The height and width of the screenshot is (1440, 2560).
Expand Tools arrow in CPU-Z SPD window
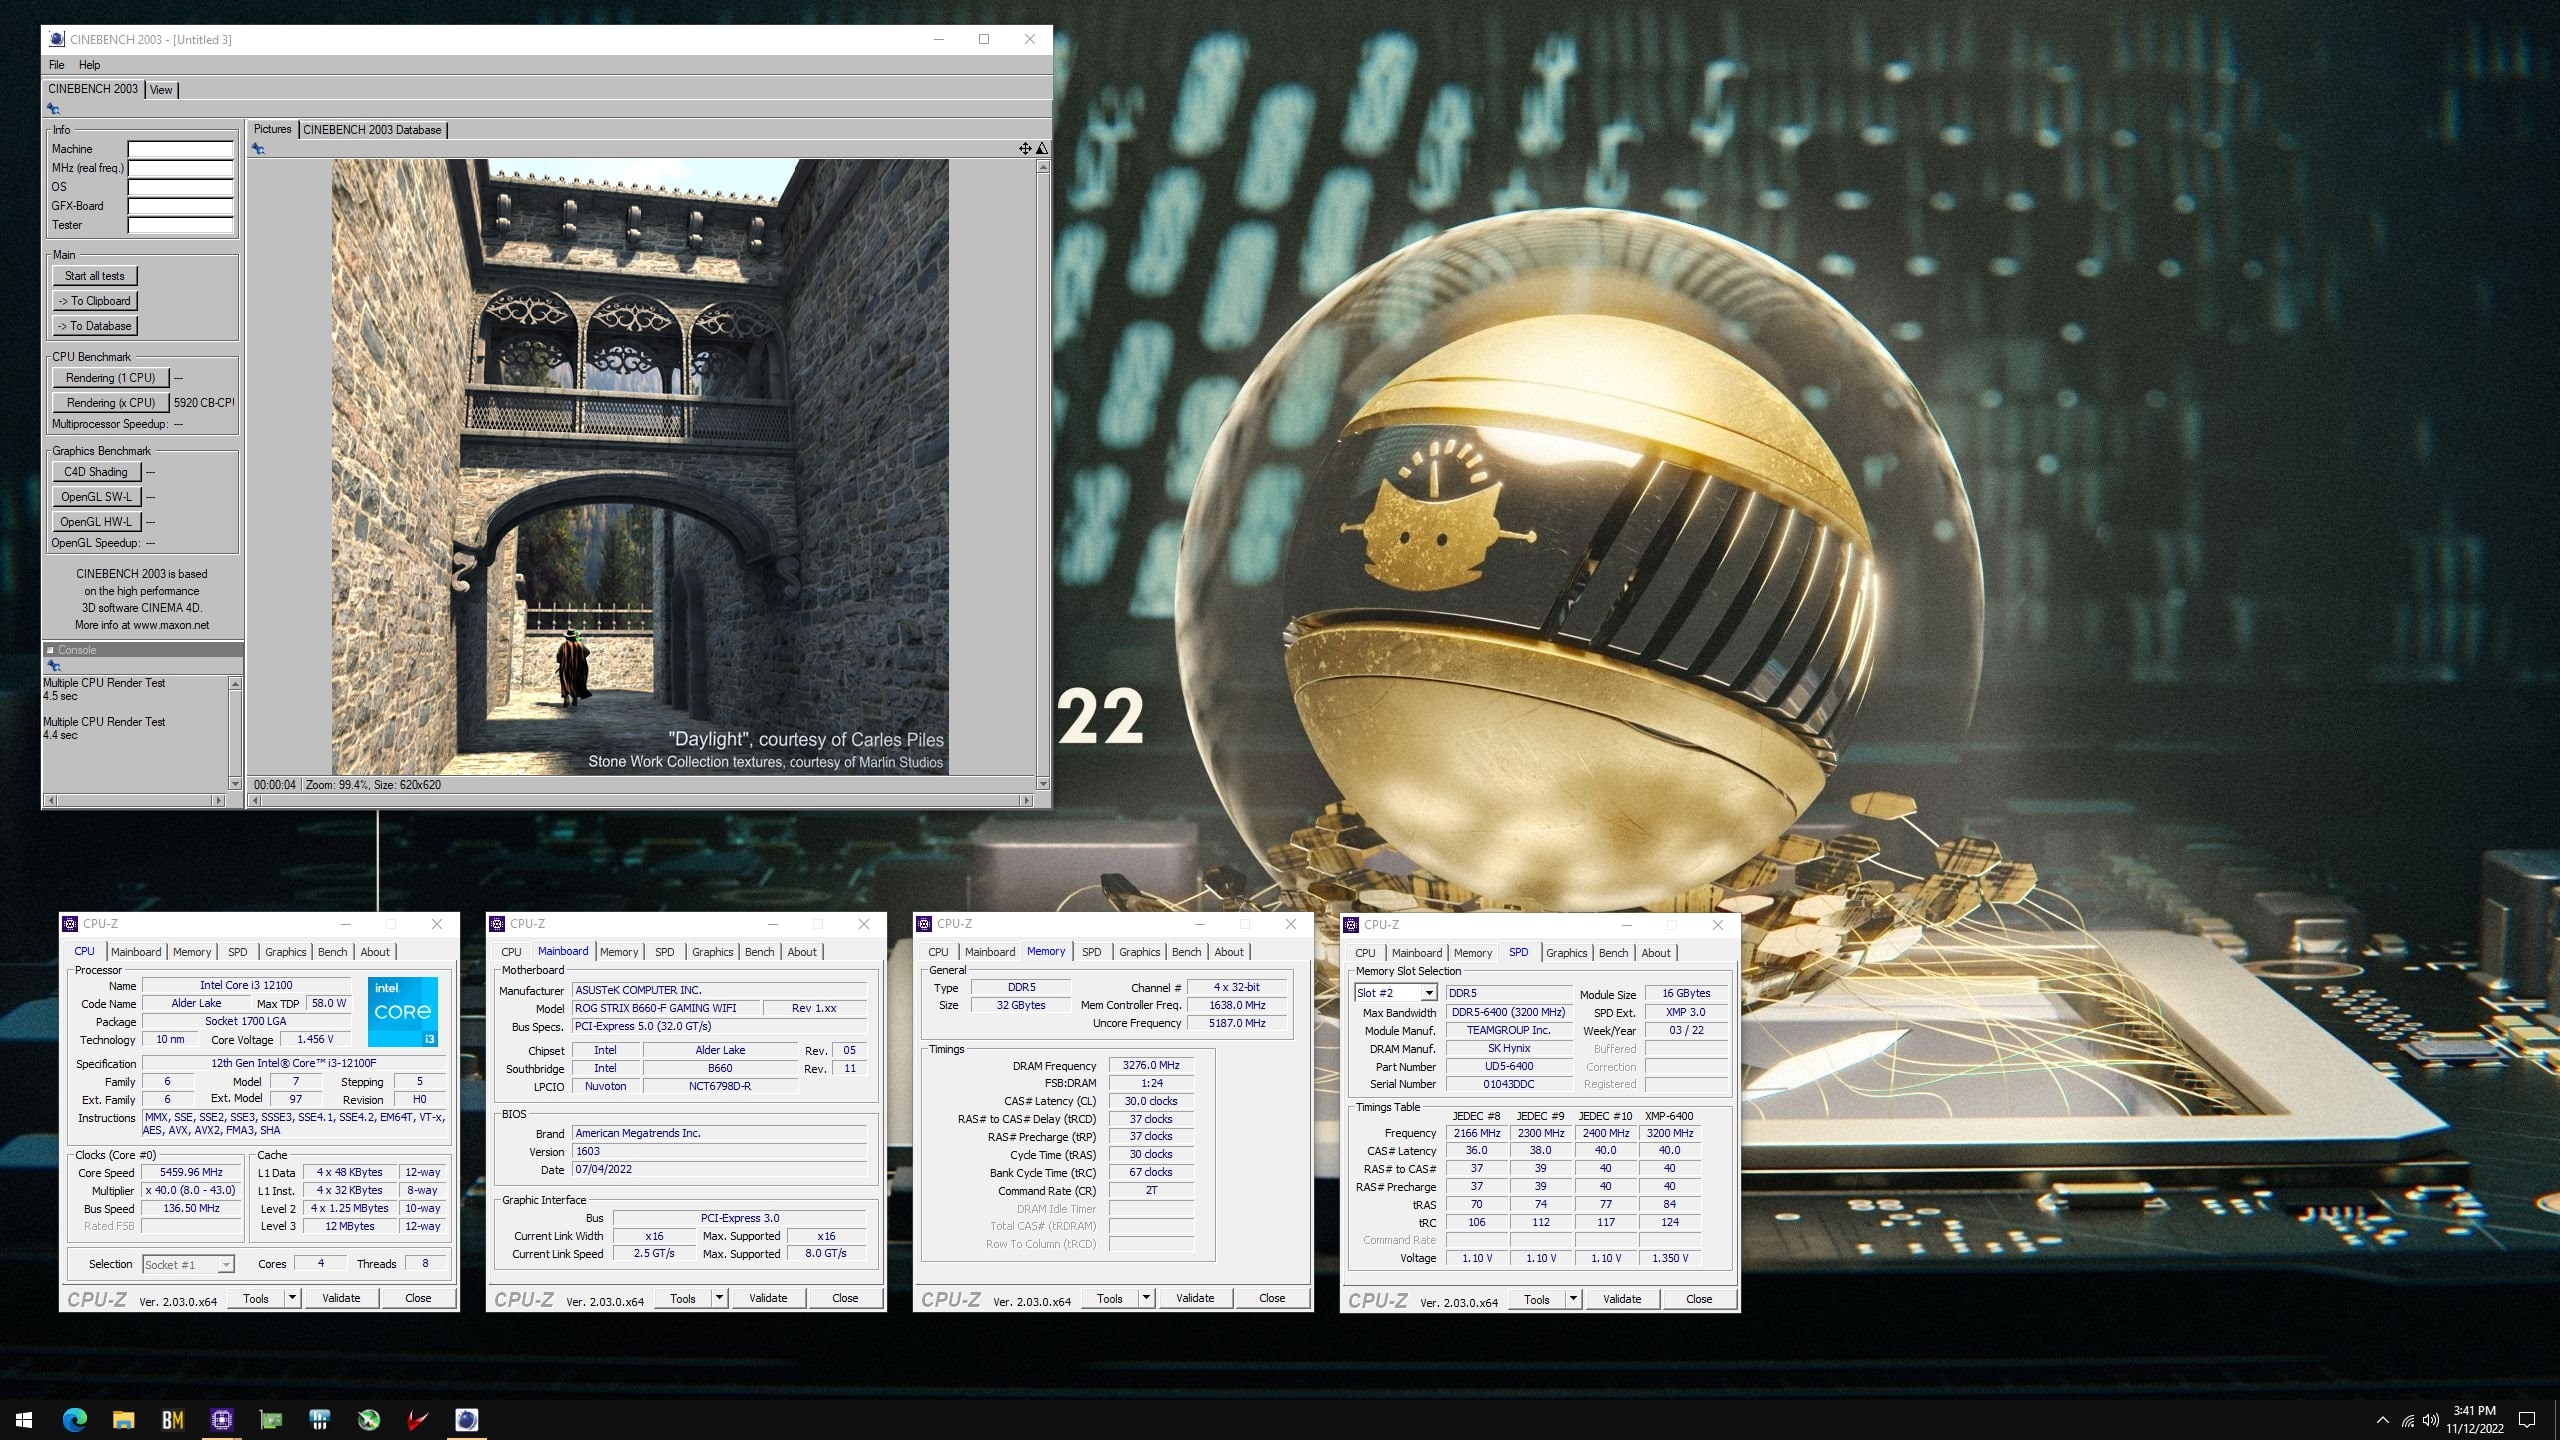pyautogui.click(x=1573, y=1299)
